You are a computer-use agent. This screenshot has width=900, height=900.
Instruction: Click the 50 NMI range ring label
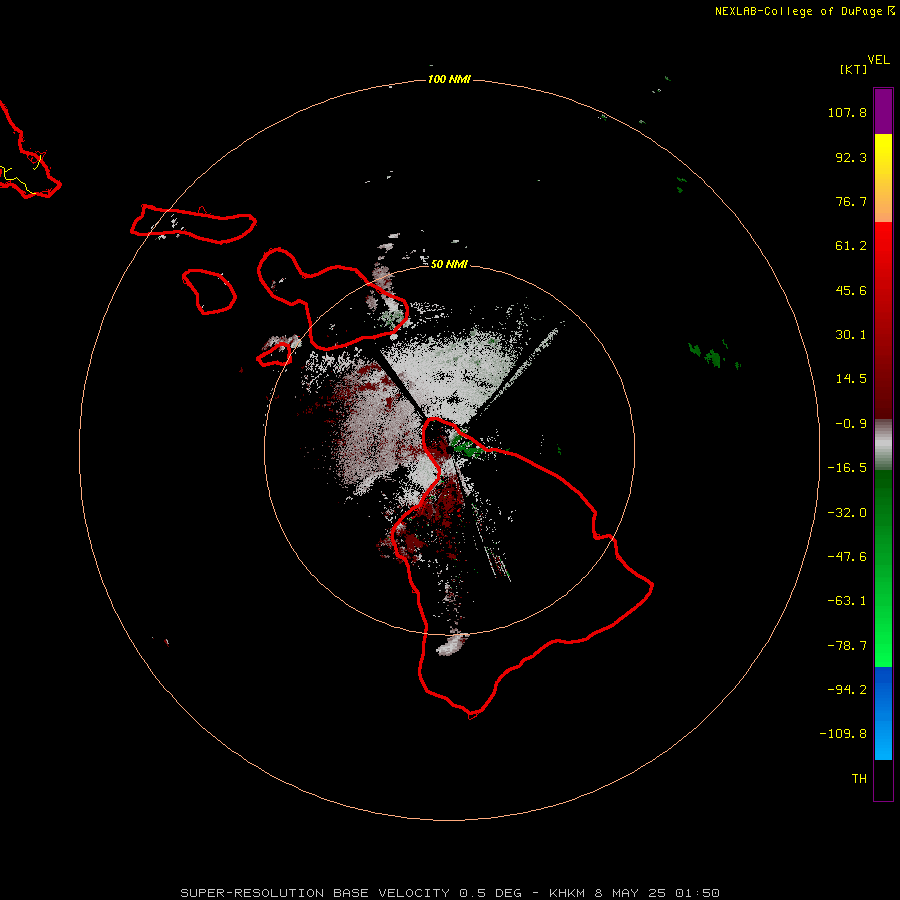pos(449,264)
